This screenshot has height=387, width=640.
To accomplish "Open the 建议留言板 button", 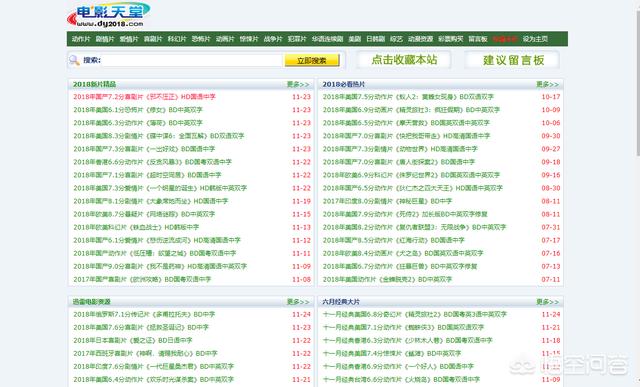I will click(x=513, y=60).
